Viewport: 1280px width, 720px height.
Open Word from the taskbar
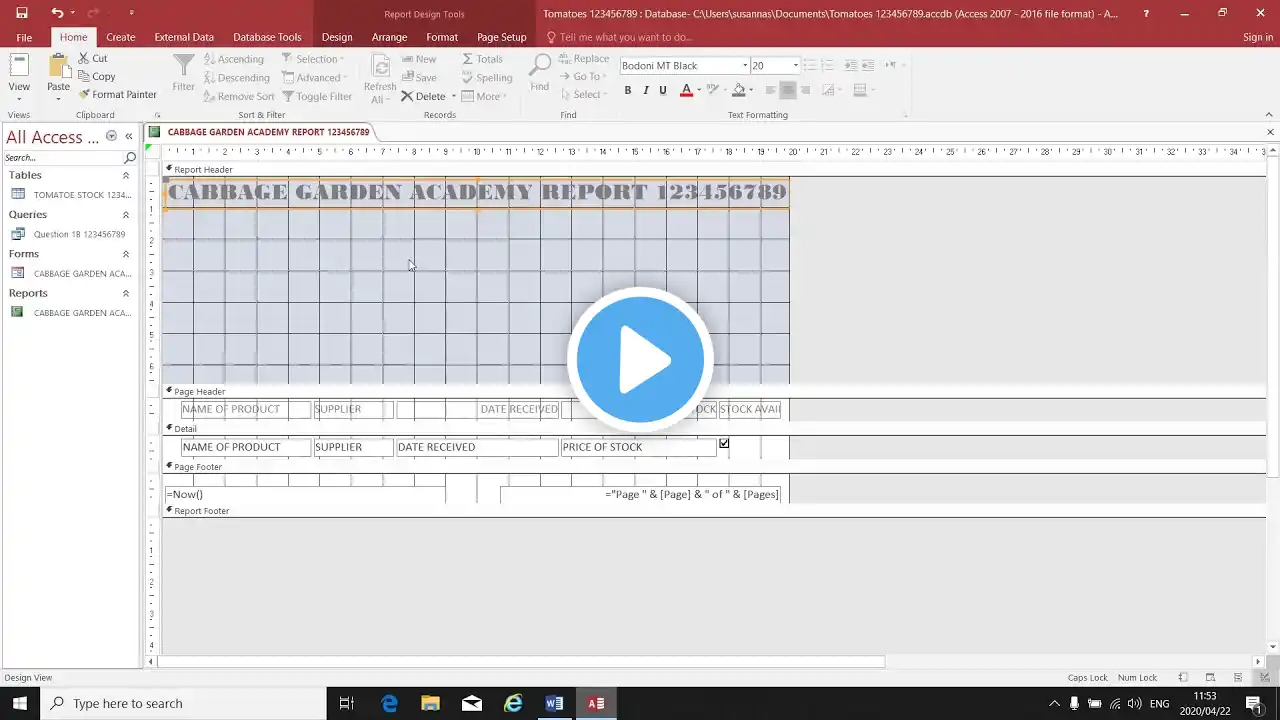[554, 703]
